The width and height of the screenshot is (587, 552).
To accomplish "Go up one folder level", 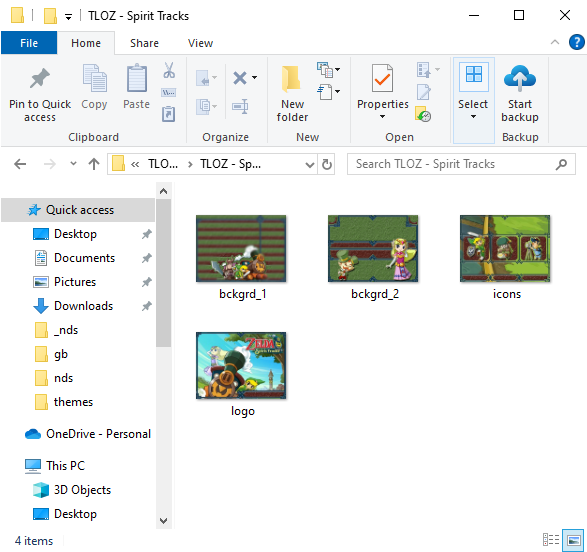I will (94, 164).
